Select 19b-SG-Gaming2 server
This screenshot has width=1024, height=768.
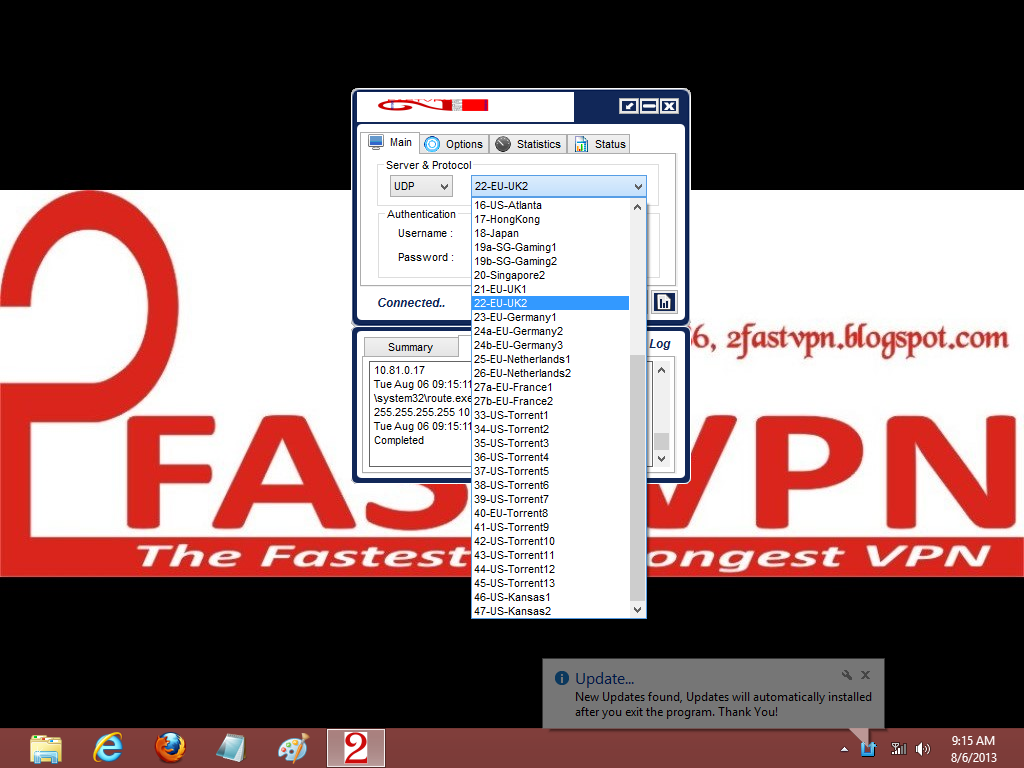point(550,261)
